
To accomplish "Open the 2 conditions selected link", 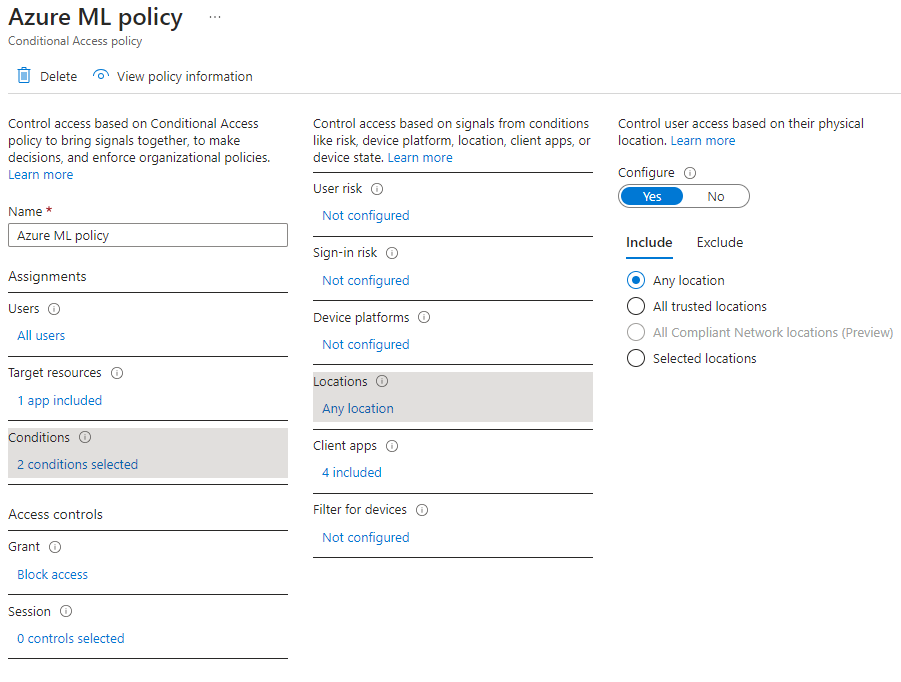I will pos(78,465).
